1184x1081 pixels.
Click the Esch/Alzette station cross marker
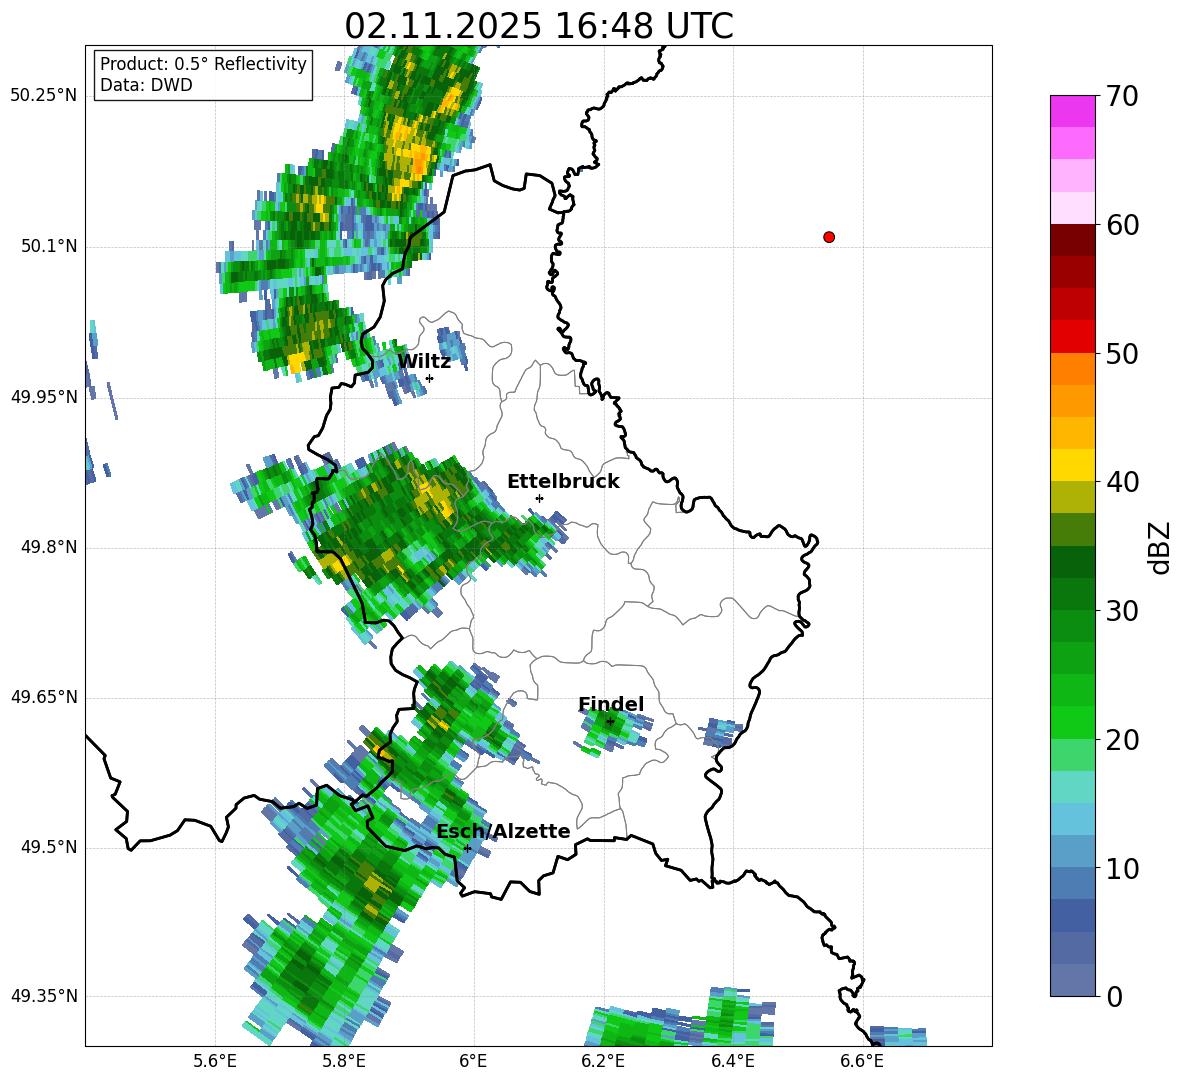pyautogui.click(x=467, y=848)
